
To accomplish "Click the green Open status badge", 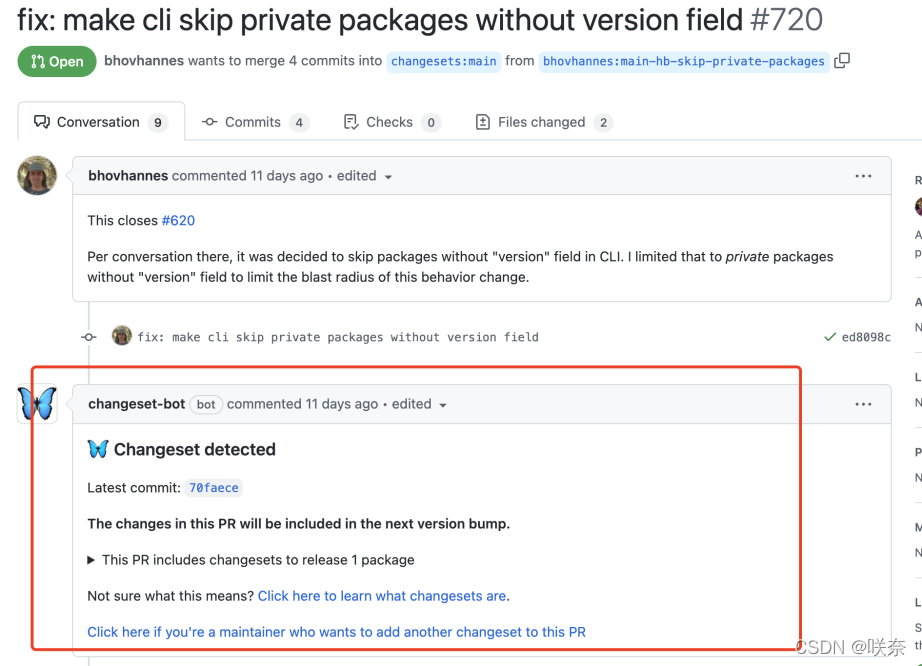I will tap(57, 61).
